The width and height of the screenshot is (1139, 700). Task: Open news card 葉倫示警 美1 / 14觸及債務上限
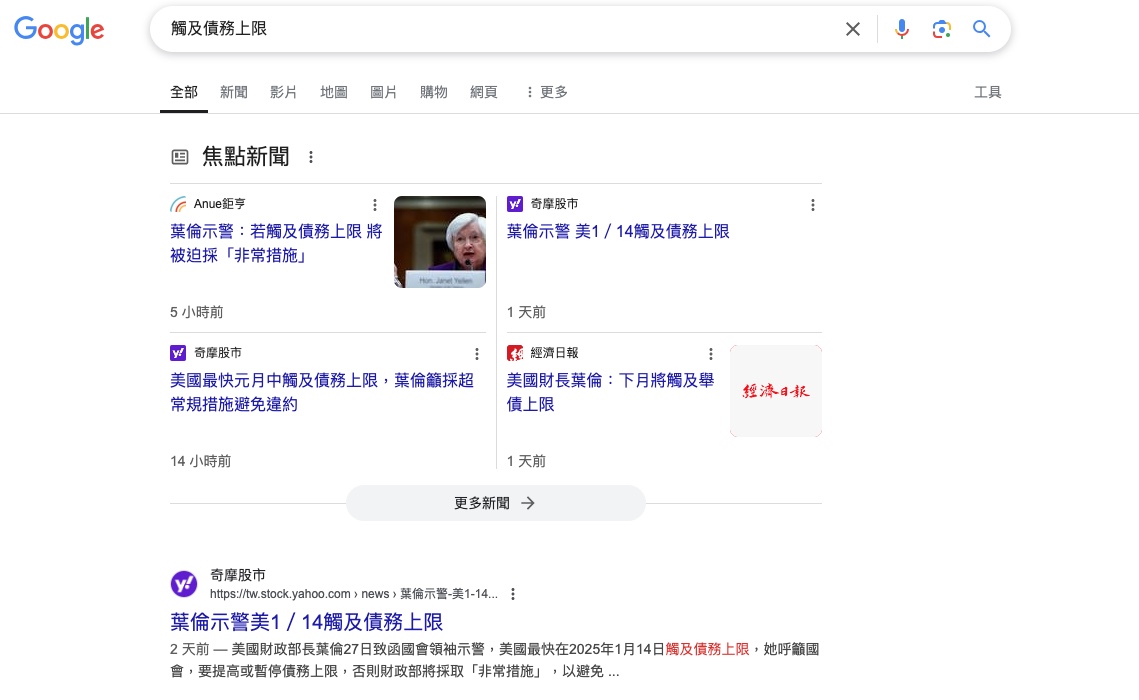tap(618, 232)
